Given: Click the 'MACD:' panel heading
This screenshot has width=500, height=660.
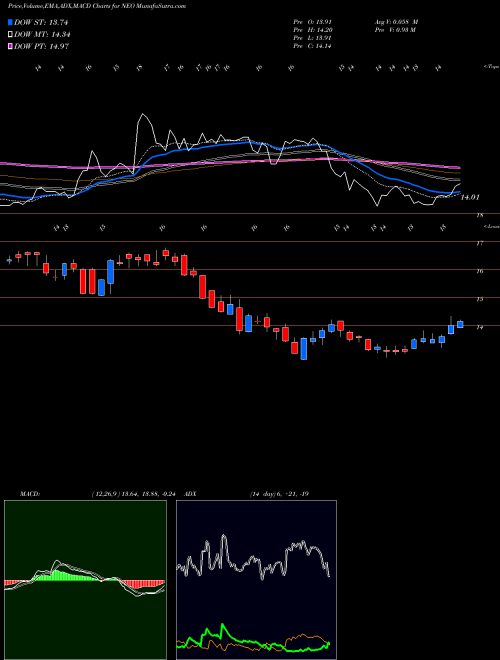Looking at the screenshot, I should click(29, 494).
